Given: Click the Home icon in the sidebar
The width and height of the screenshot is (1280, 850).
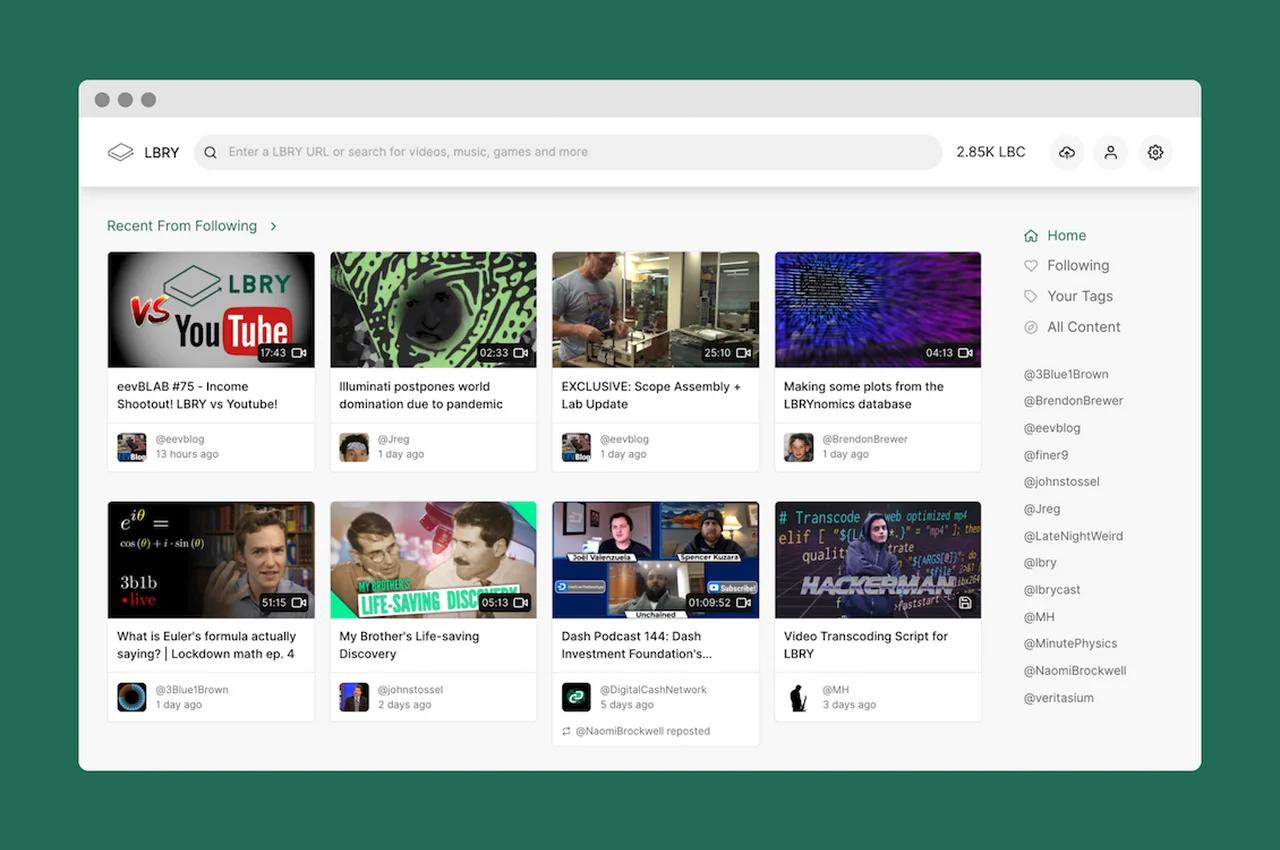Looking at the screenshot, I should point(1030,235).
